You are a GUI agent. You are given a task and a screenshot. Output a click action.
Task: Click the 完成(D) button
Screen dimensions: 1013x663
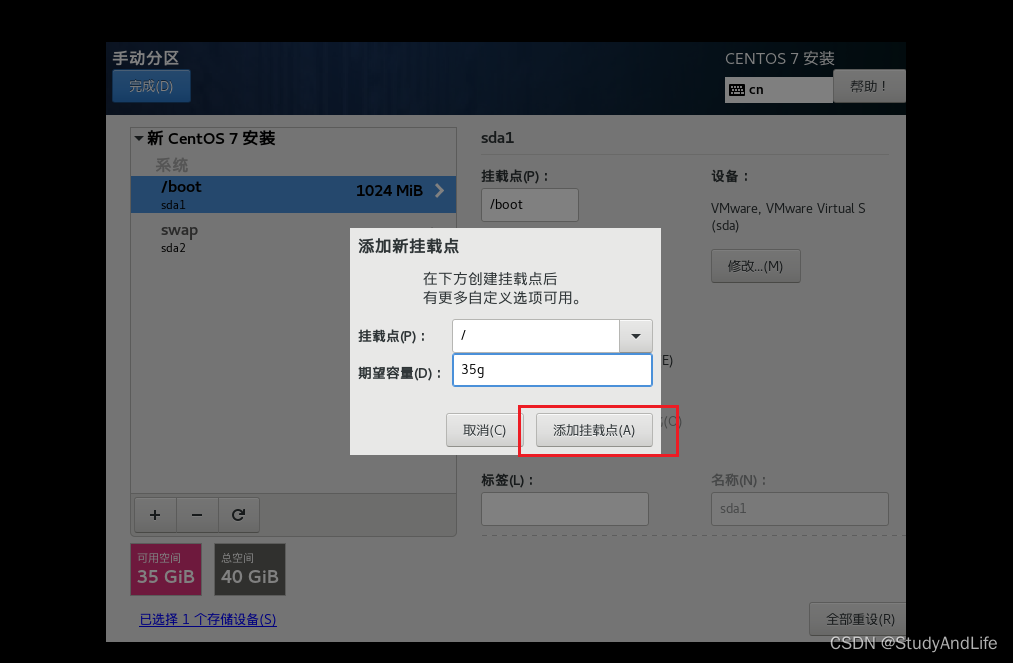[151, 86]
